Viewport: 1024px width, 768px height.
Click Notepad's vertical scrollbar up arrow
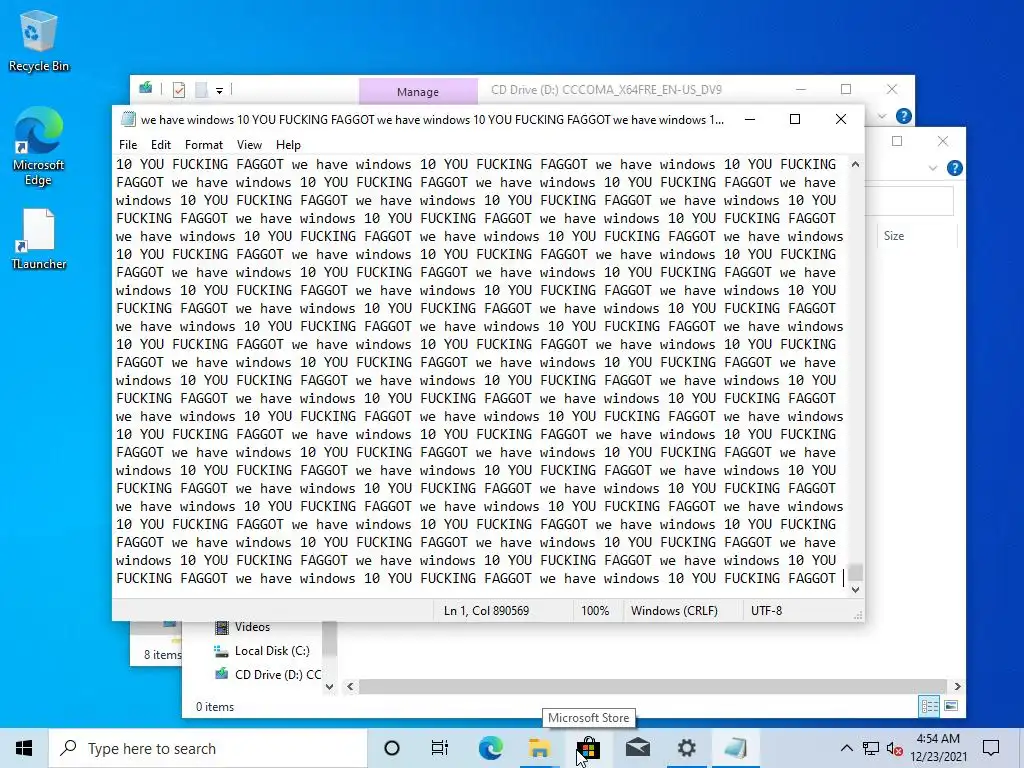coord(855,165)
